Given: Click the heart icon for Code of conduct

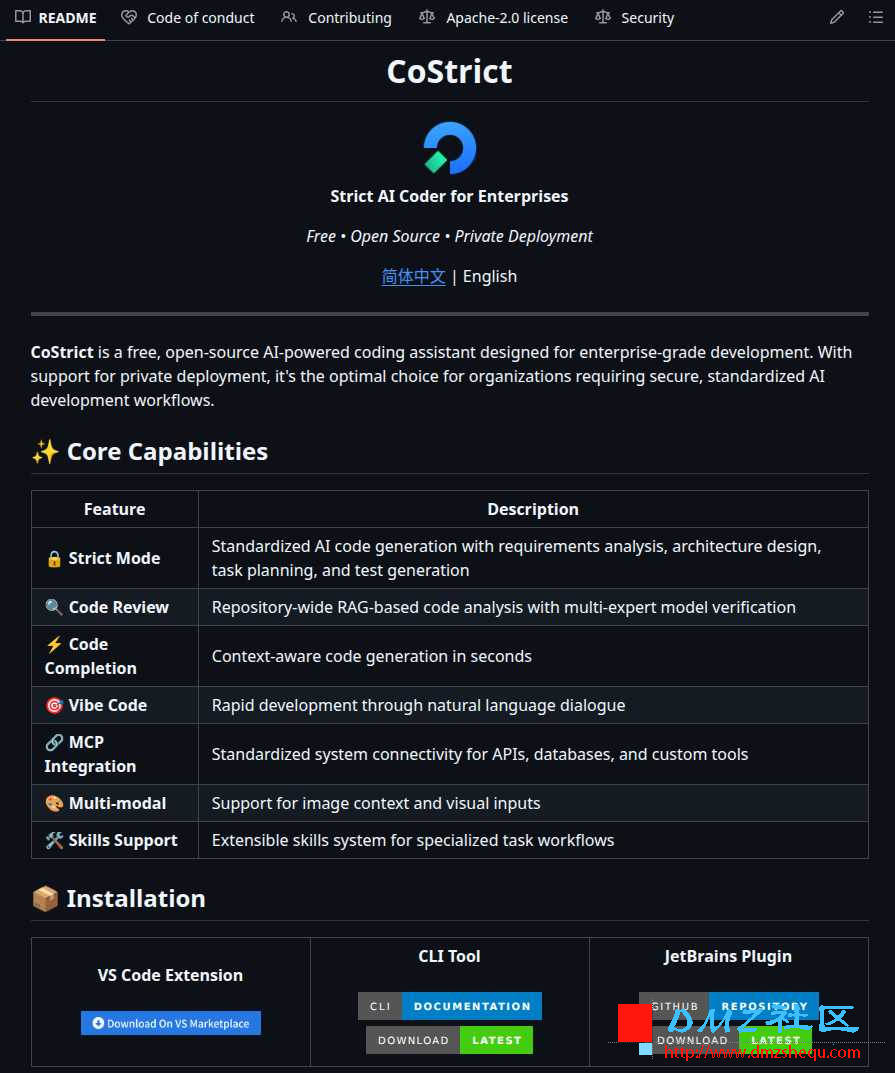Looking at the screenshot, I should (129, 18).
